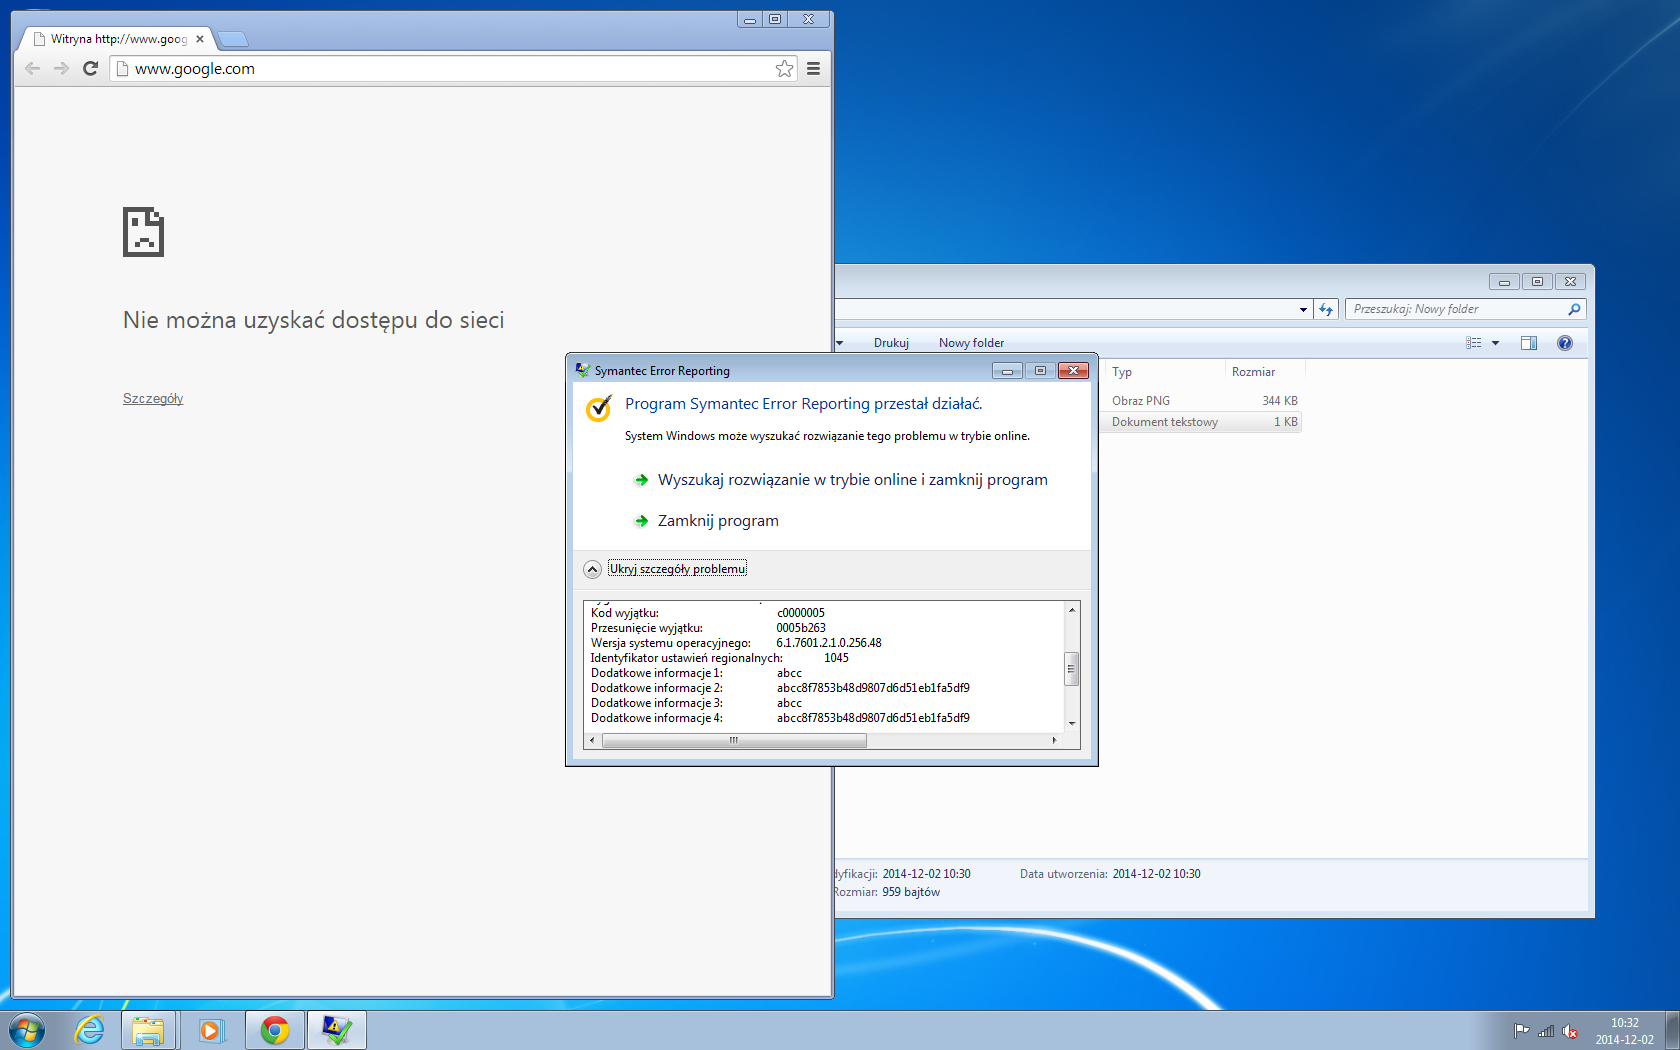The width and height of the screenshot is (1680, 1050).
Task: Click the details vertical scrollbar thumb
Action: click(1072, 668)
